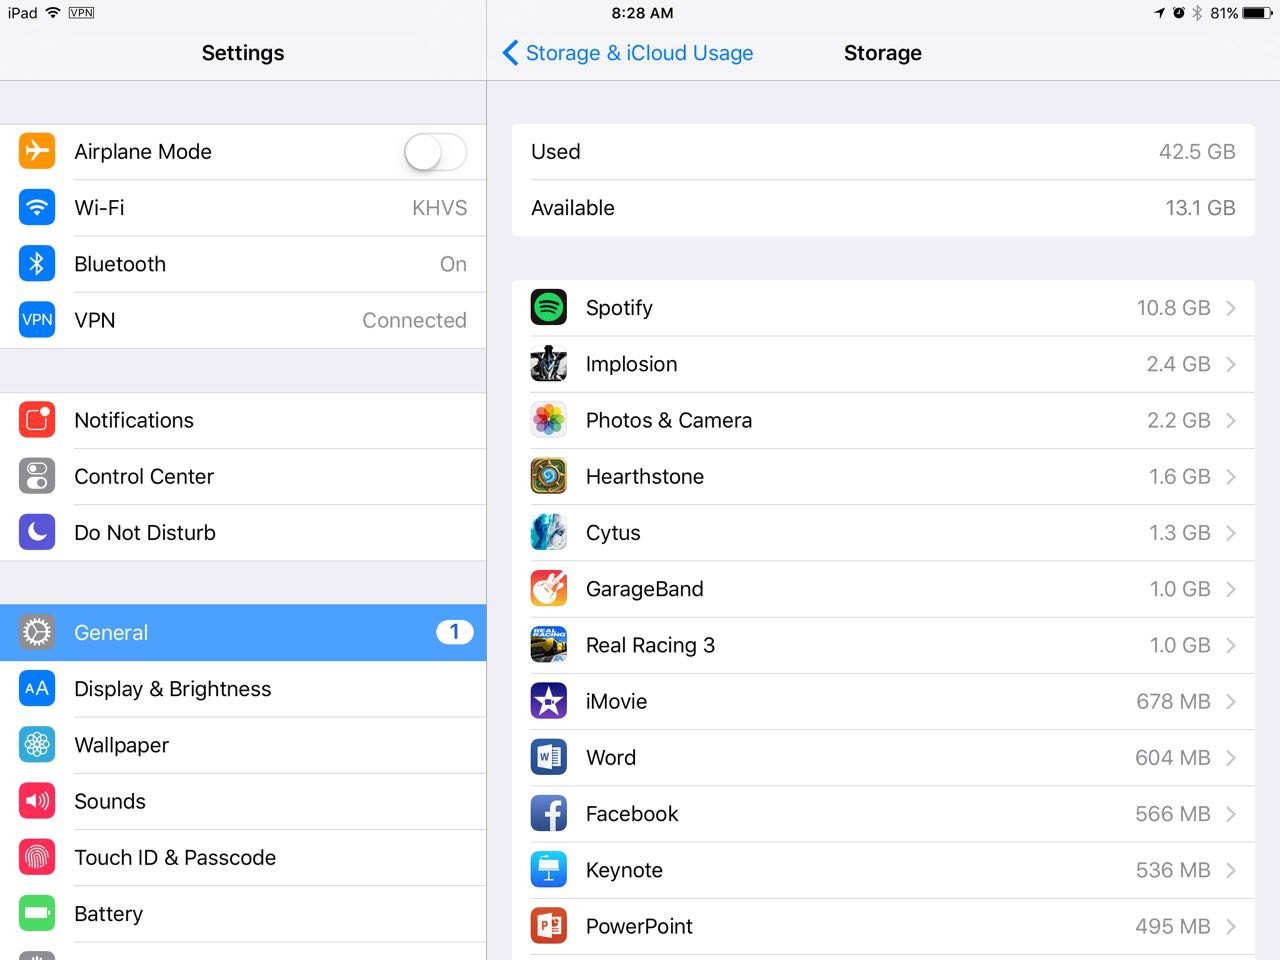Open Display & Brightness settings

243,689
